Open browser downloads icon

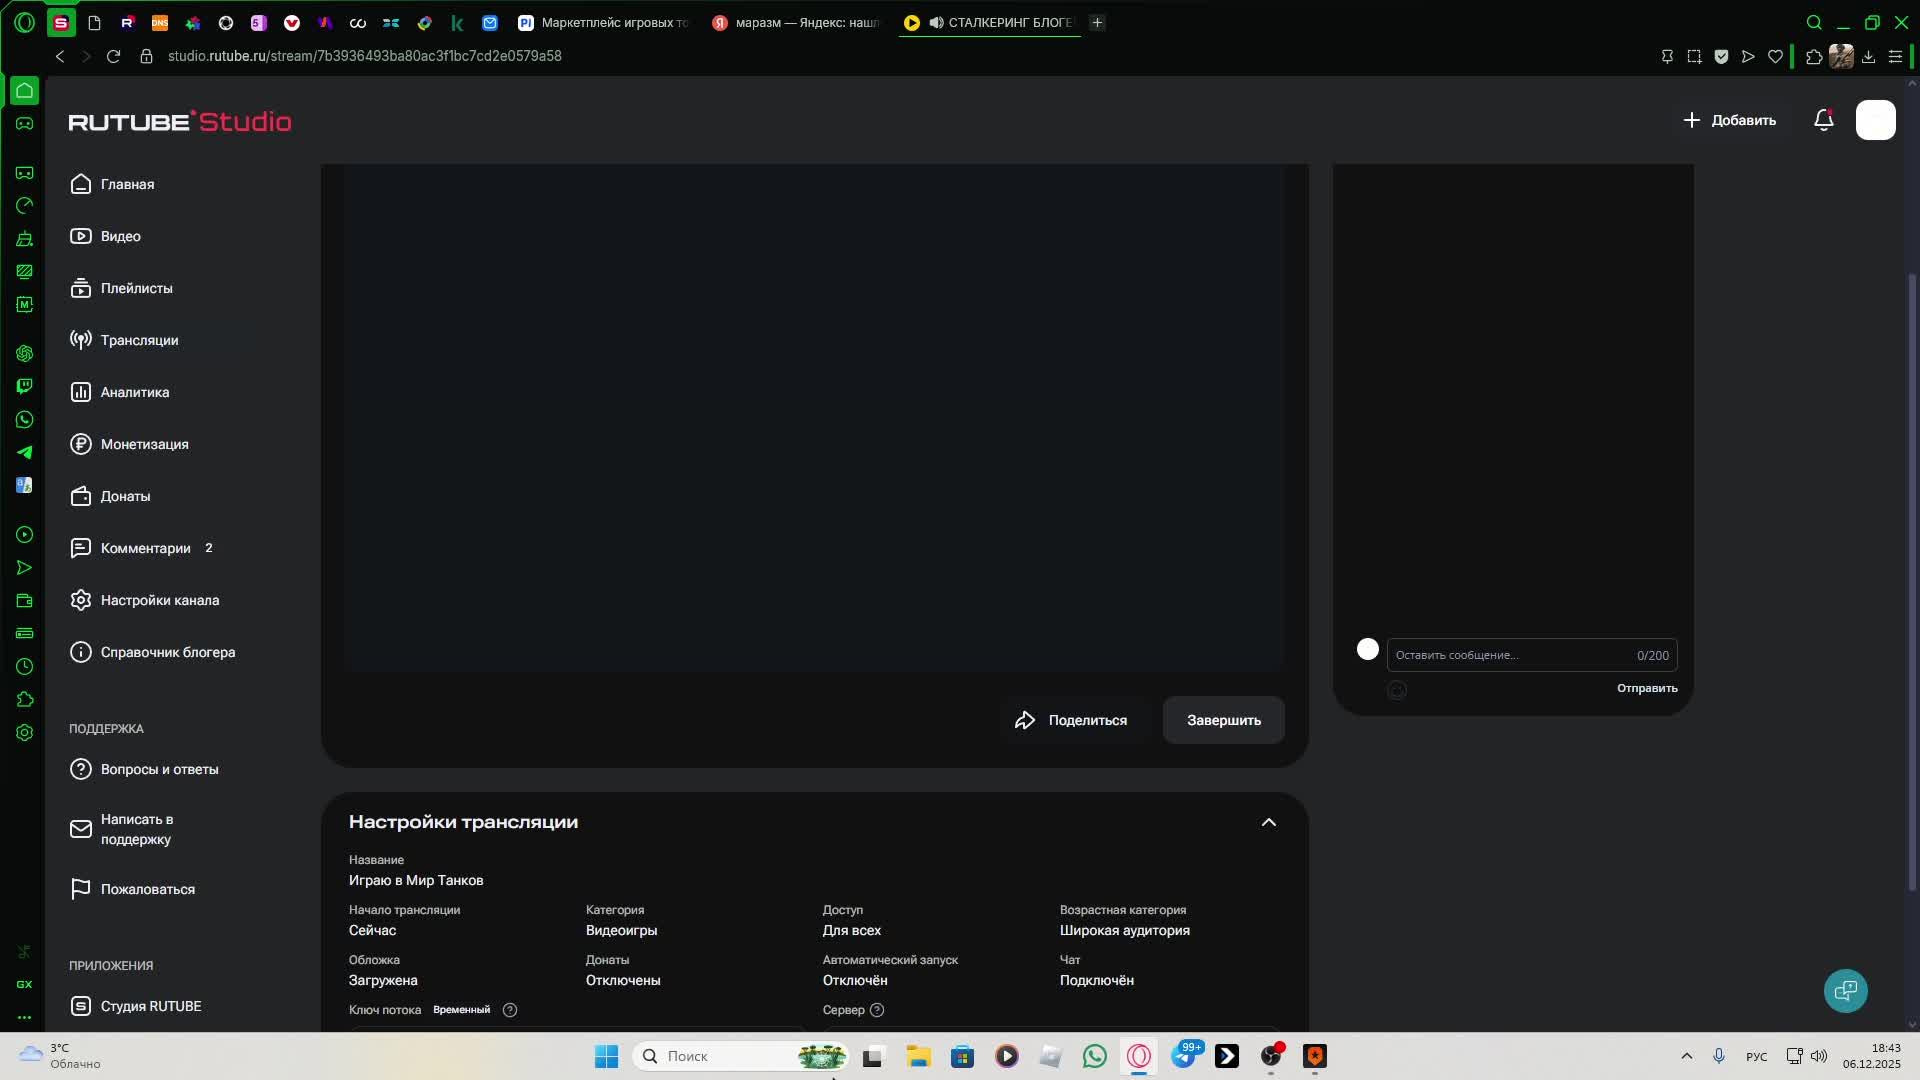pyautogui.click(x=1868, y=56)
